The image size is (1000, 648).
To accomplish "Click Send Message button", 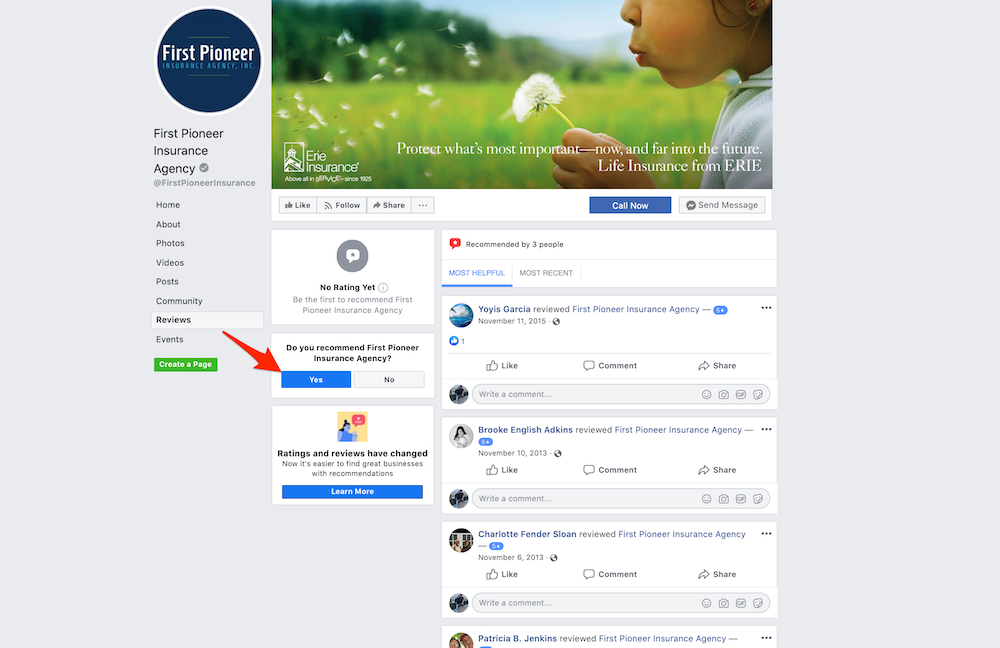I will (722, 205).
